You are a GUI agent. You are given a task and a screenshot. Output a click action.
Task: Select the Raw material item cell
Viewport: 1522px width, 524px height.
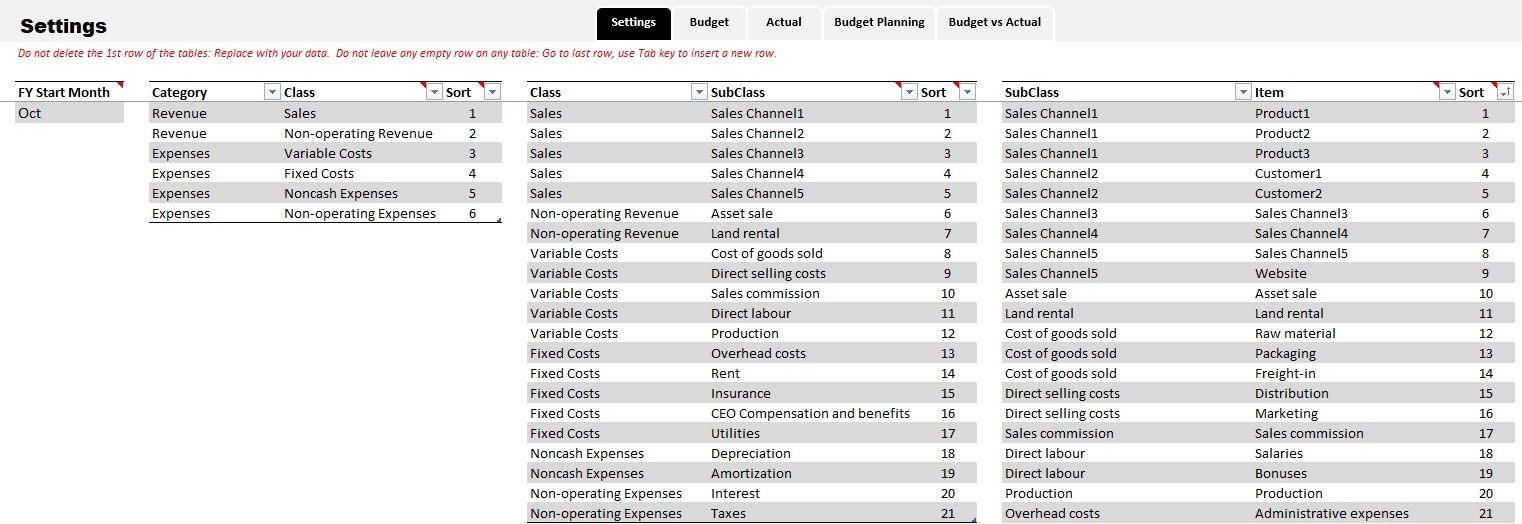click(x=1354, y=333)
